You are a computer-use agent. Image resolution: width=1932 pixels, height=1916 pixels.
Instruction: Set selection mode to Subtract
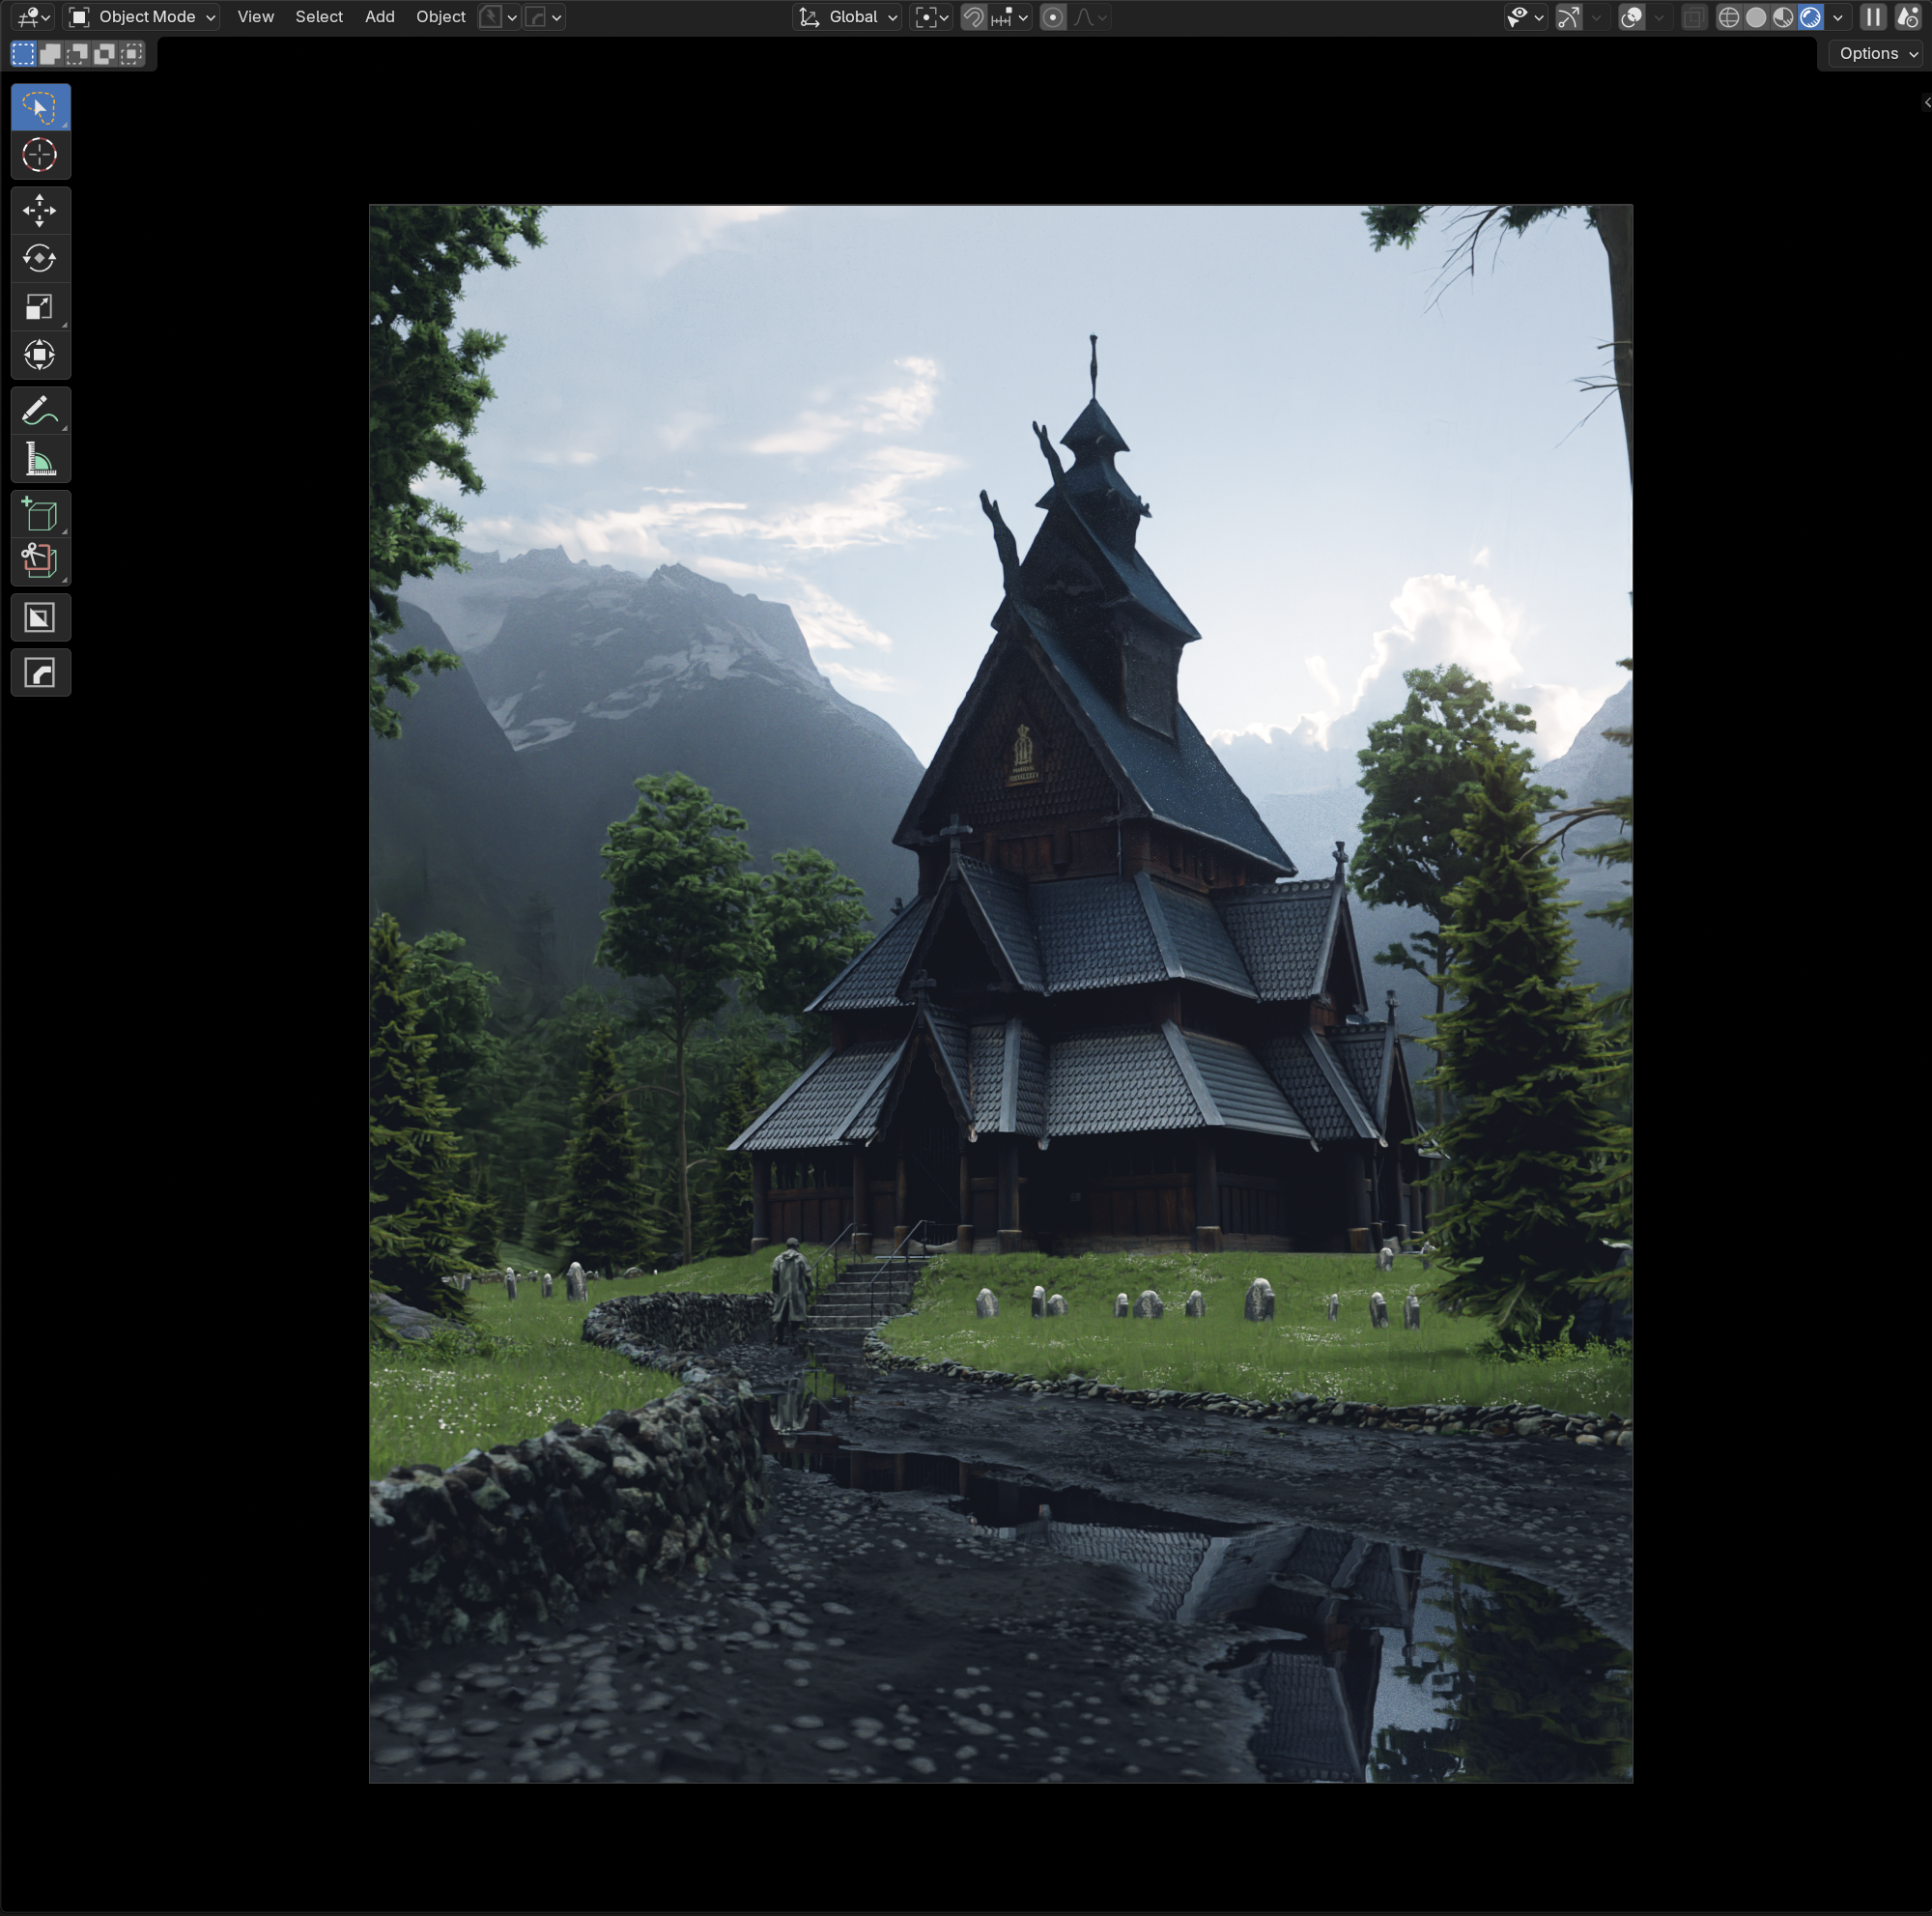click(x=77, y=54)
